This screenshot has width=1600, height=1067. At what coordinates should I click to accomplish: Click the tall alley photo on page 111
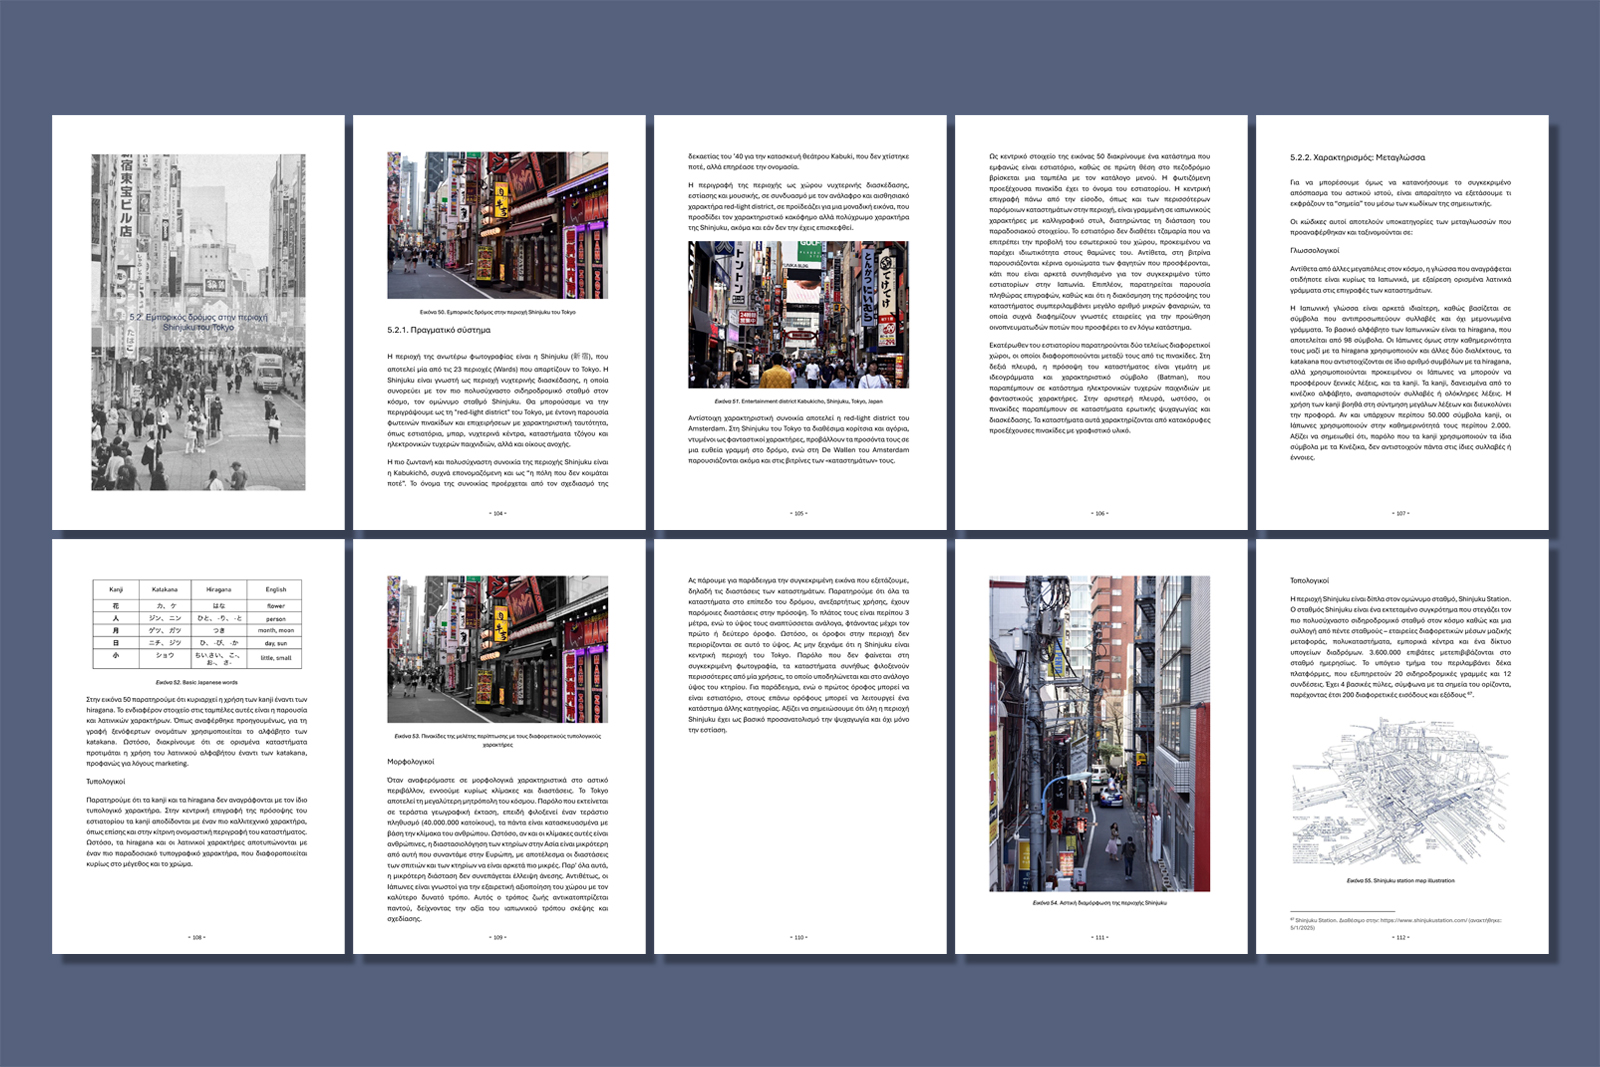1099,733
